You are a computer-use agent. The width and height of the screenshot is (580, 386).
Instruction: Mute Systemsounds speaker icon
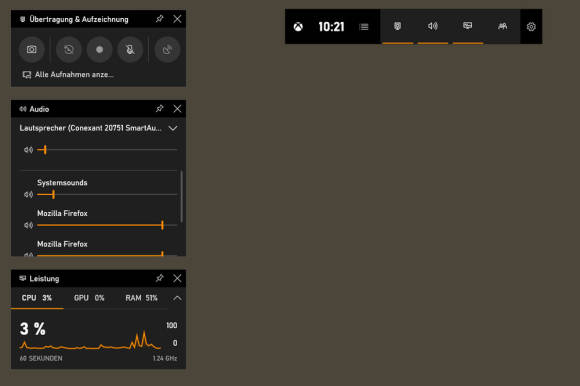tap(28, 194)
